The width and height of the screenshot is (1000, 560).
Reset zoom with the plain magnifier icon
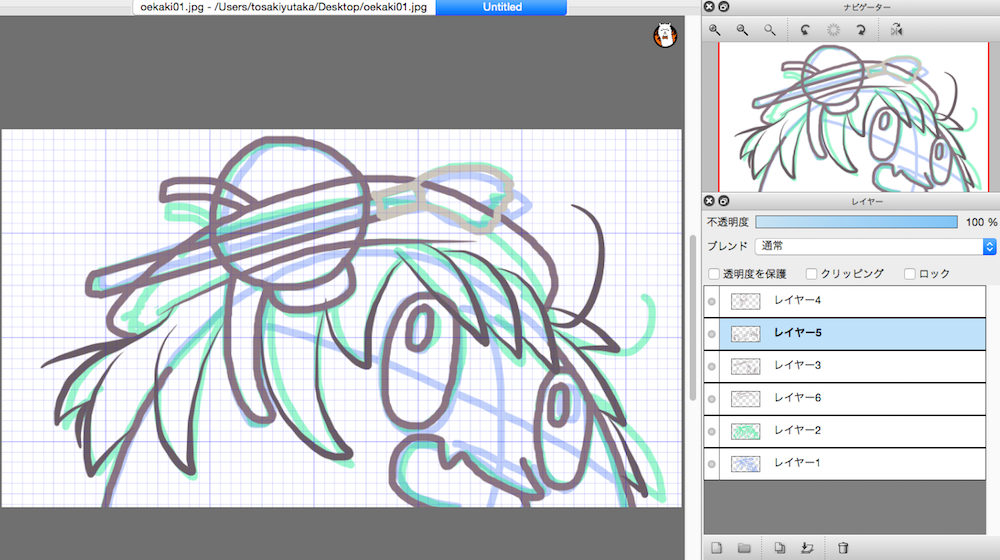[x=770, y=30]
